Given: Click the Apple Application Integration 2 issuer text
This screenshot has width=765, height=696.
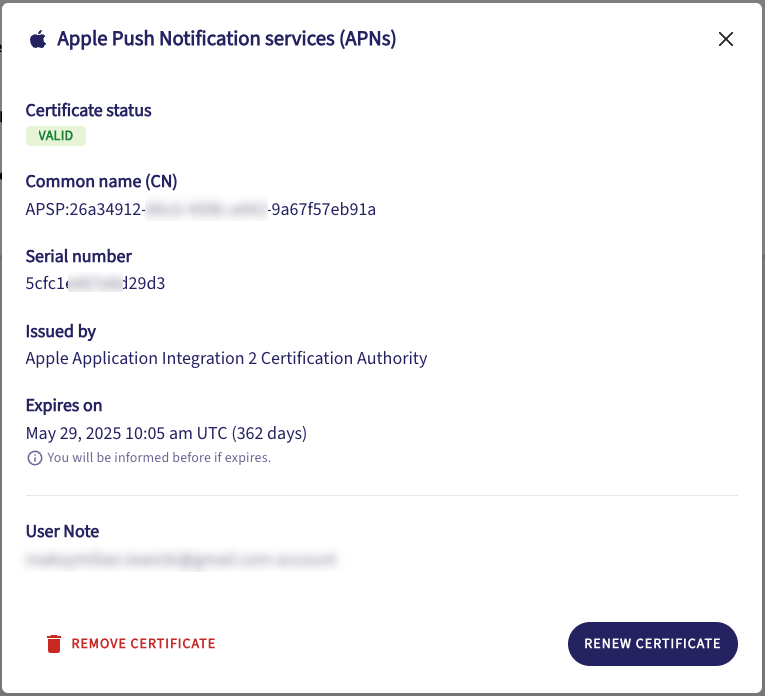Looking at the screenshot, I should click(226, 358).
